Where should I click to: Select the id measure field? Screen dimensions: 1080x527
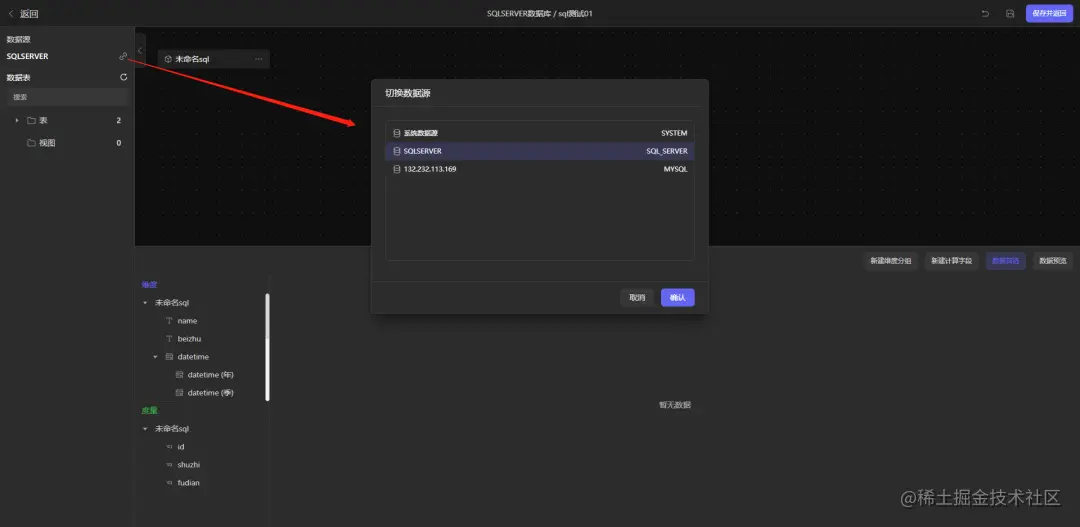[181, 447]
